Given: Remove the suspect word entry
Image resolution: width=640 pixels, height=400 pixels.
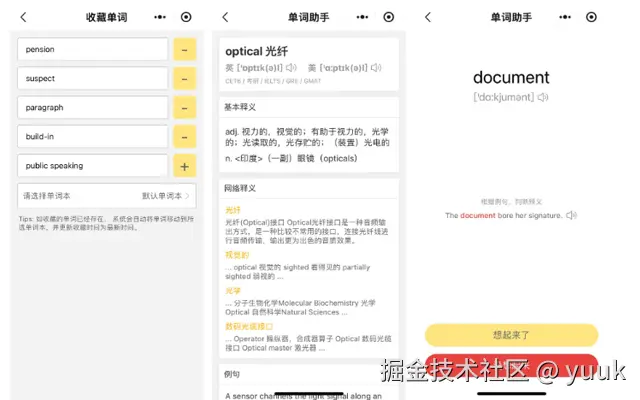Looking at the screenshot, I should [x=184, y=79].
